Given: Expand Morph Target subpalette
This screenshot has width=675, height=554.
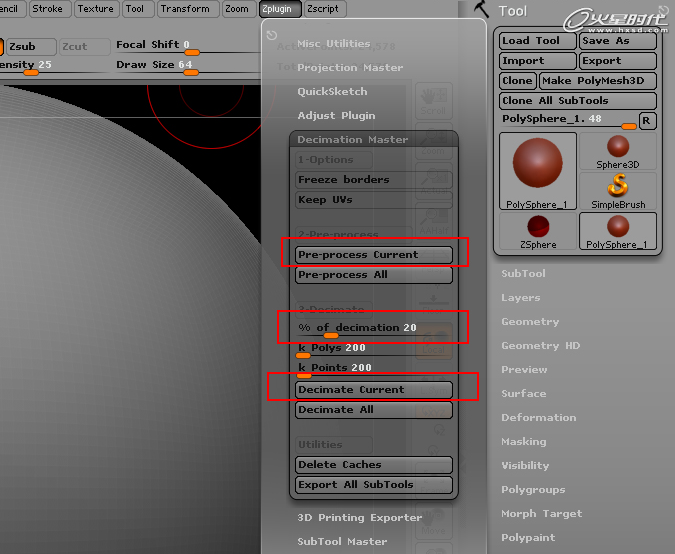Looking at the screenshot, I should (x=542, y=514).
